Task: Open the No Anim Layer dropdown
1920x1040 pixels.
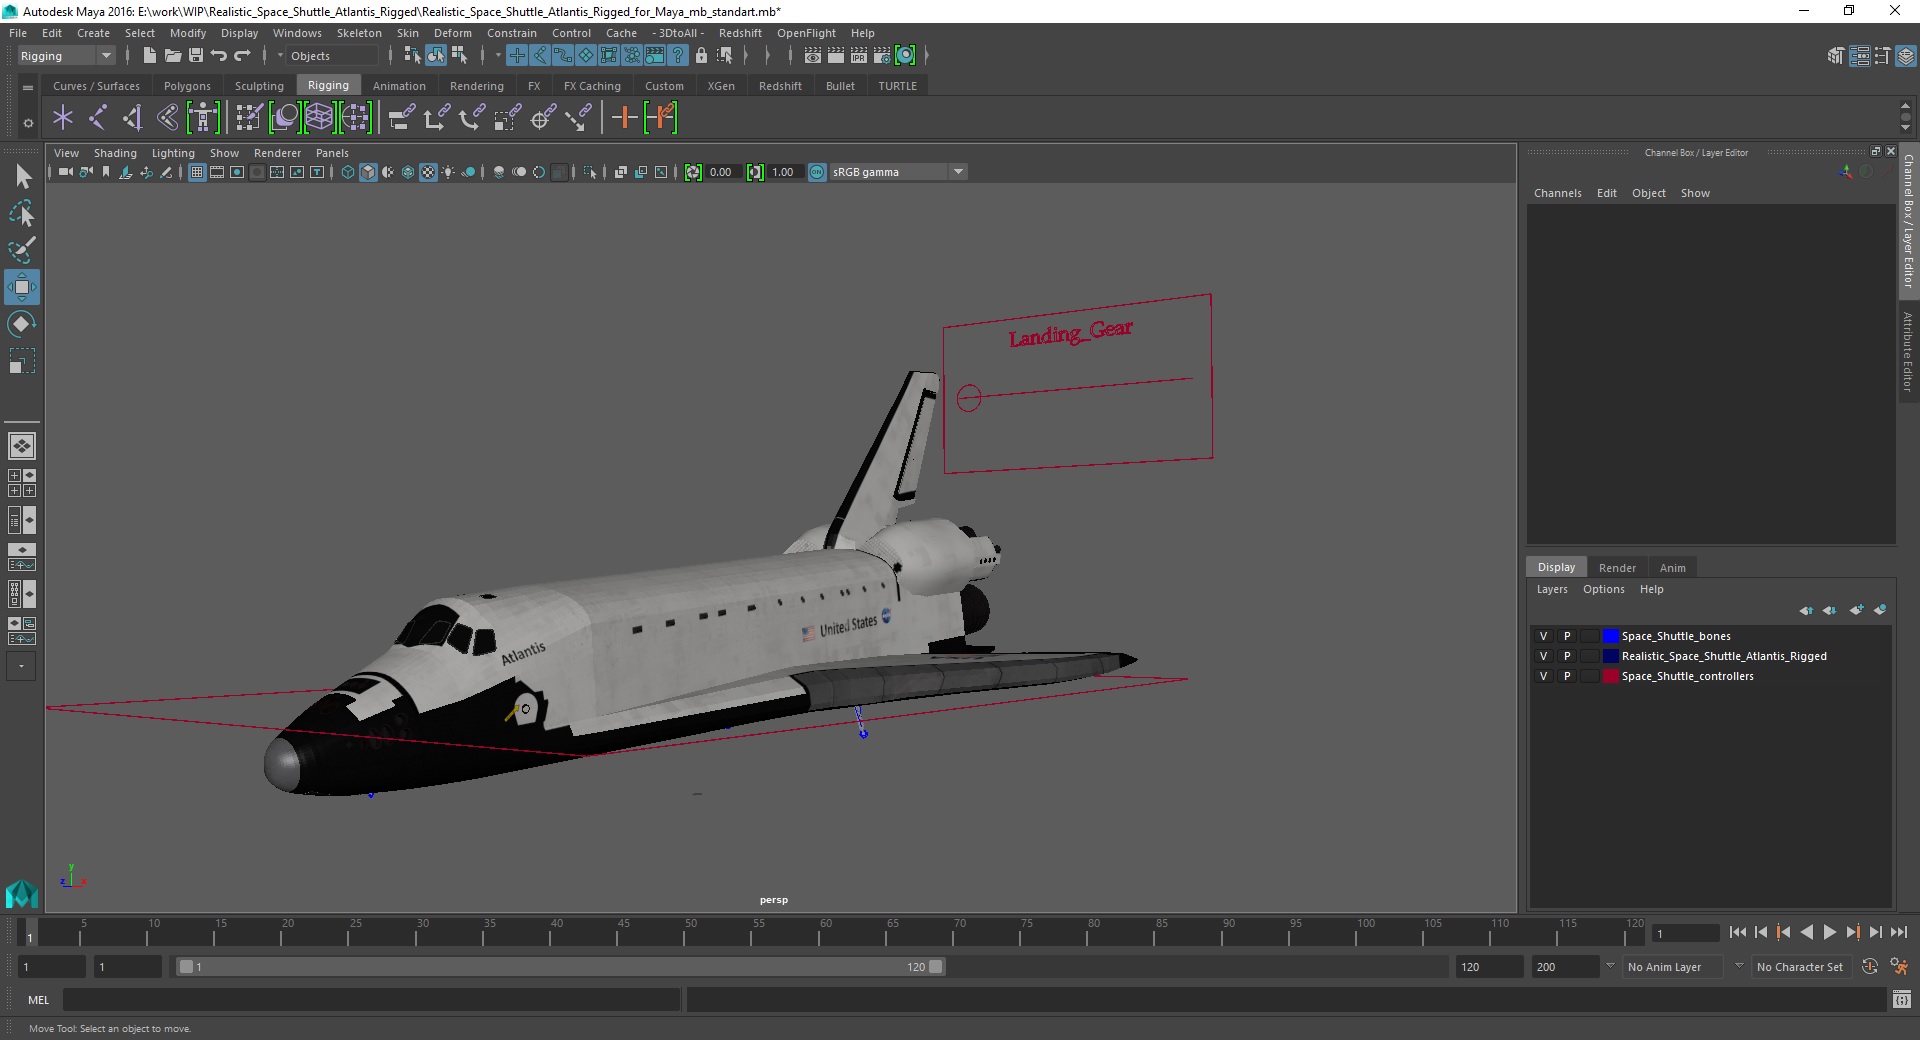Action: point(1675,967)
